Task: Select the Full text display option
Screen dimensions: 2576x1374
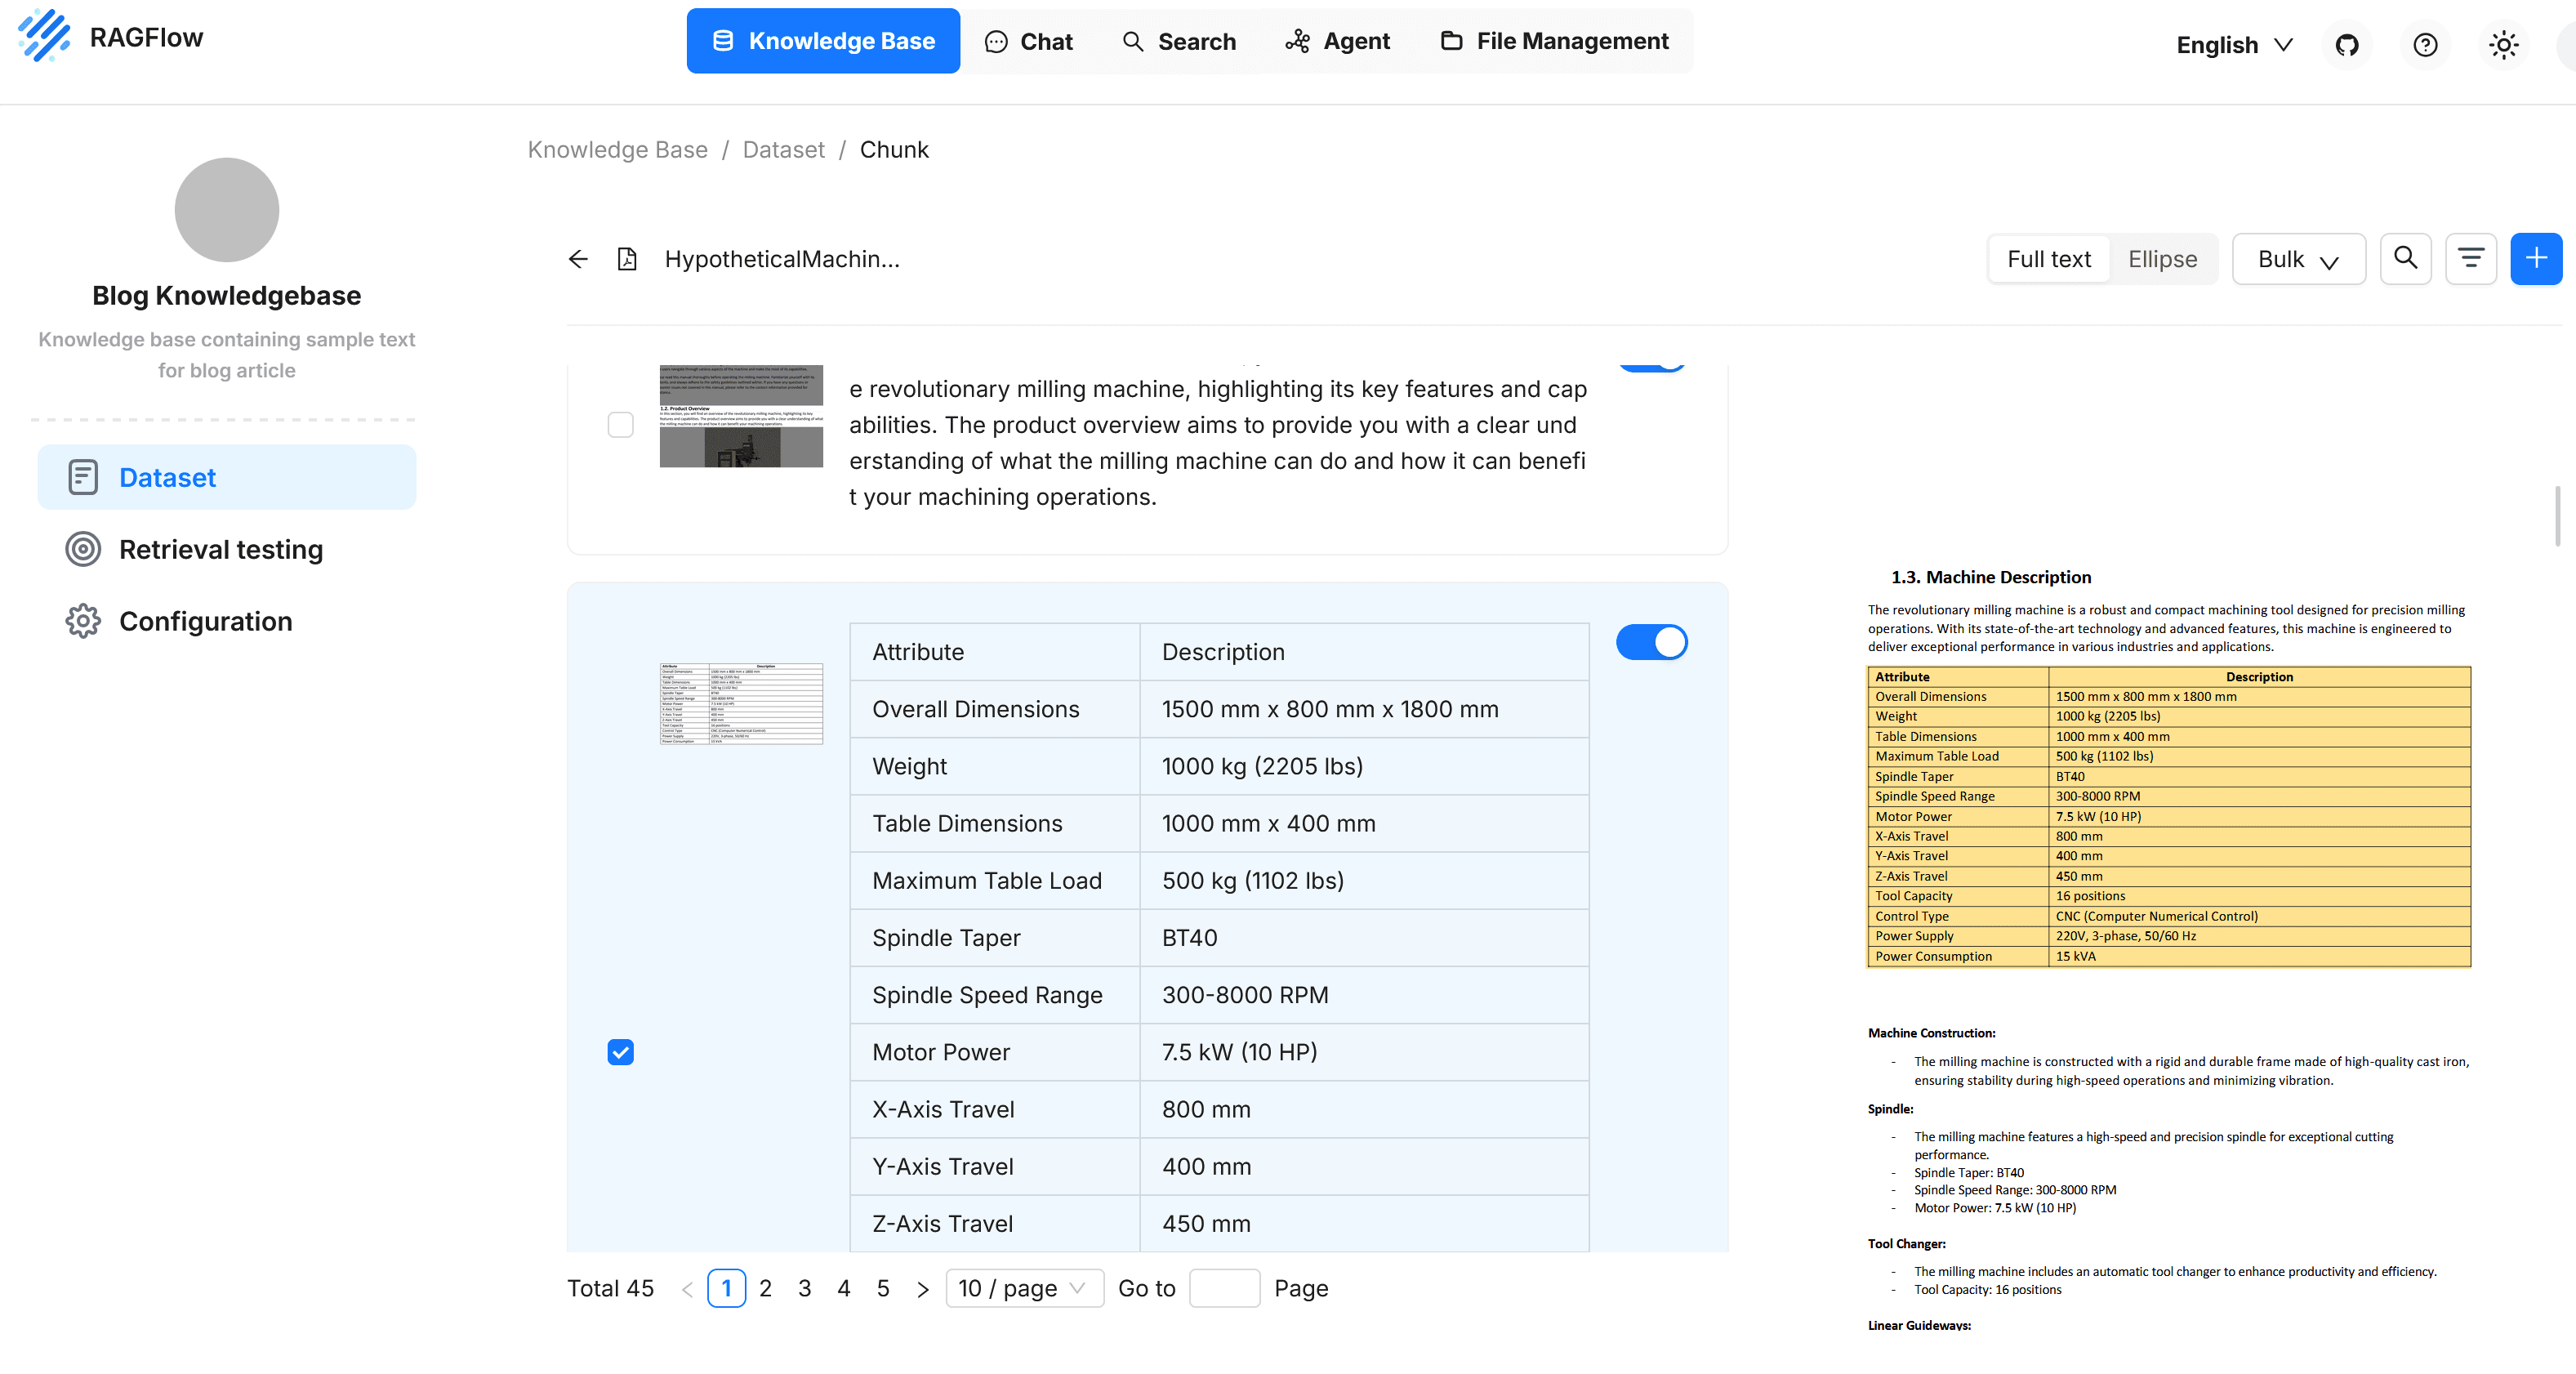Action: tap(2049, 259)
